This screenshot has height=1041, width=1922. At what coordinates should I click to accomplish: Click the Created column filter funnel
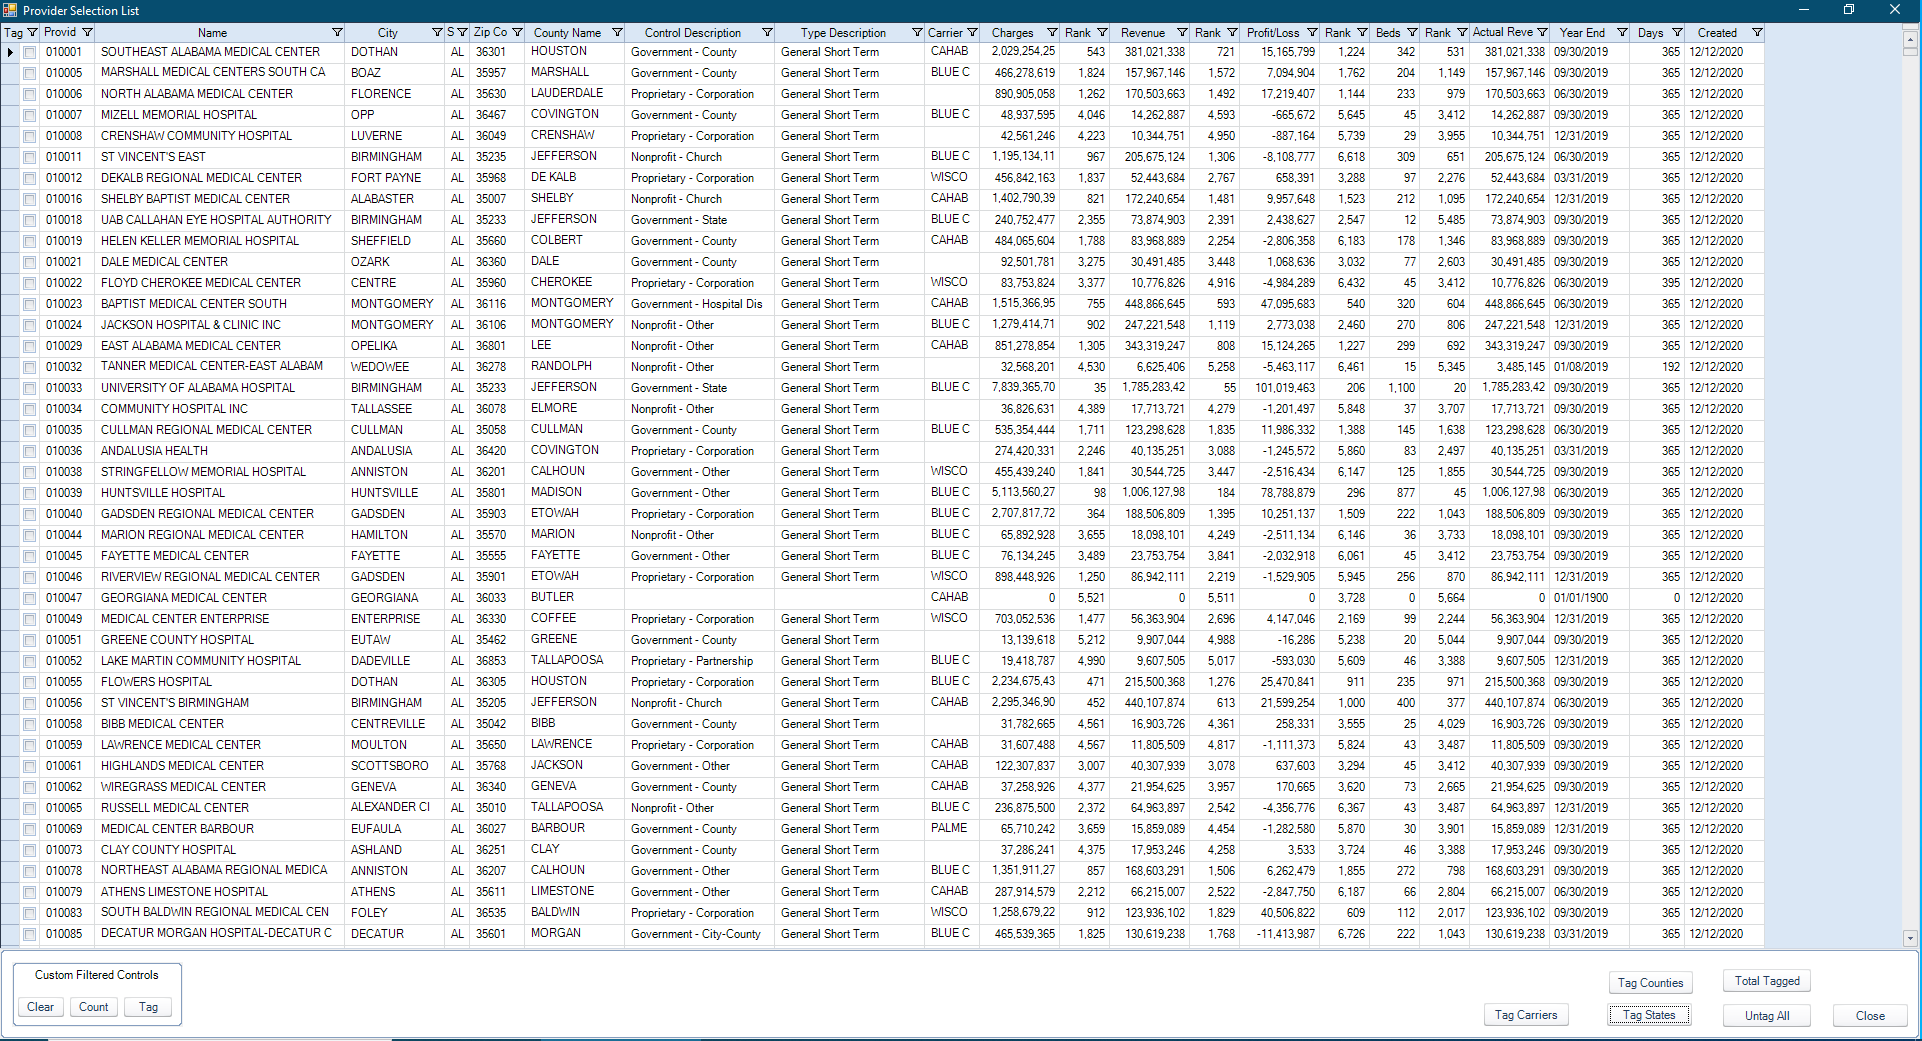(x=1755, y=32)
